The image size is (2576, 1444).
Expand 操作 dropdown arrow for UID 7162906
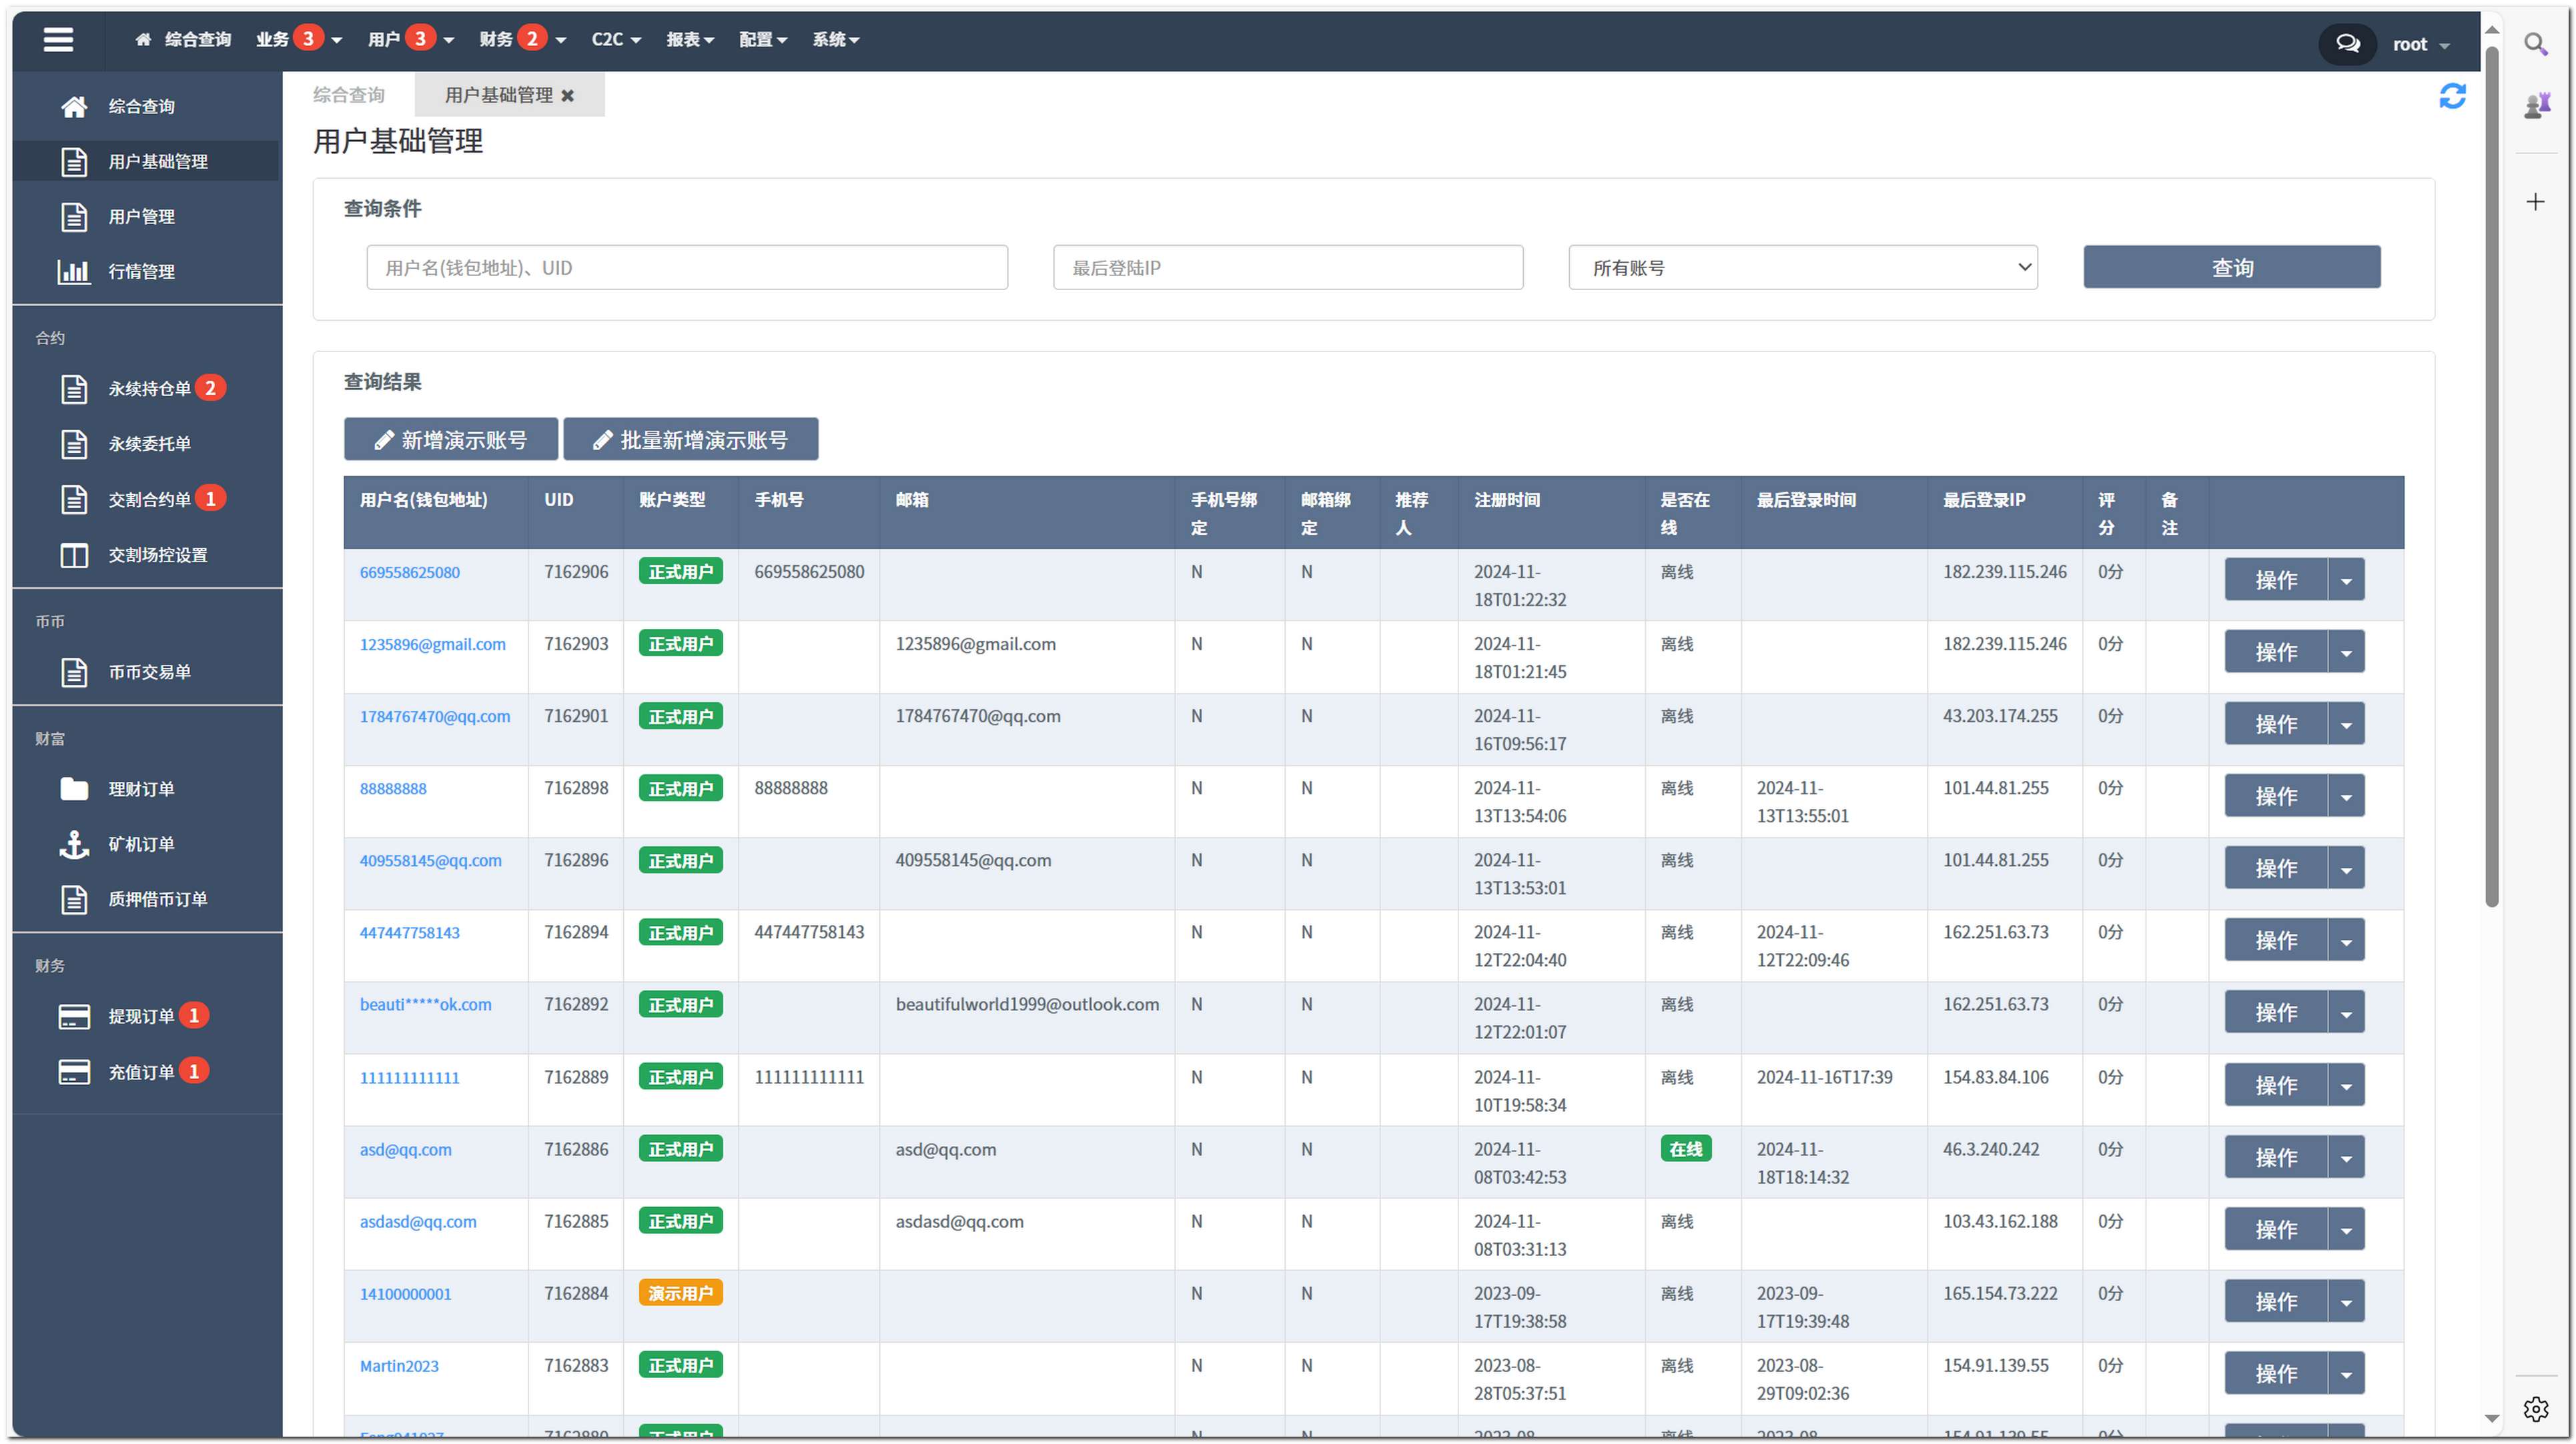click(2346, 580)
